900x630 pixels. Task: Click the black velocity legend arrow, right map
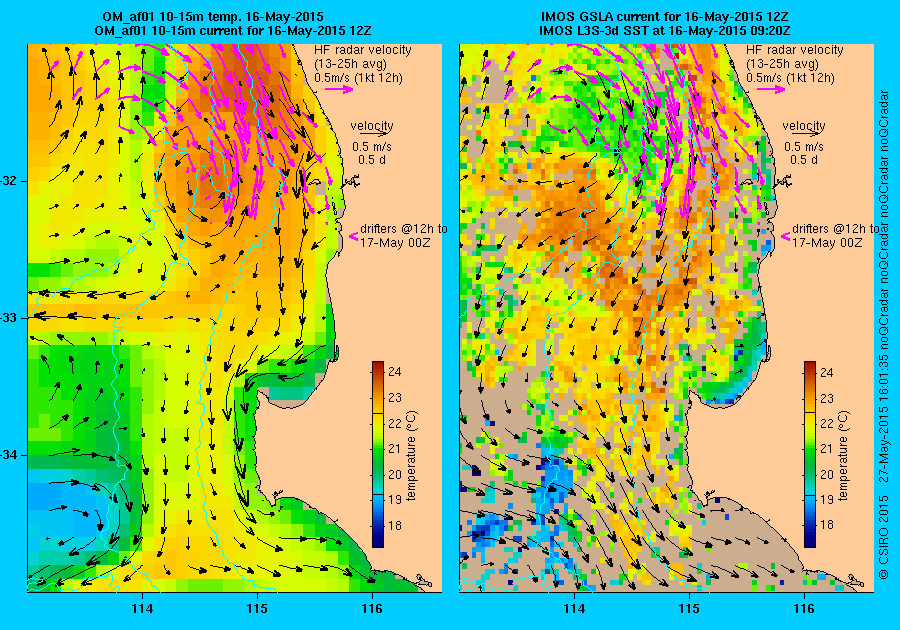pos(804,133)
